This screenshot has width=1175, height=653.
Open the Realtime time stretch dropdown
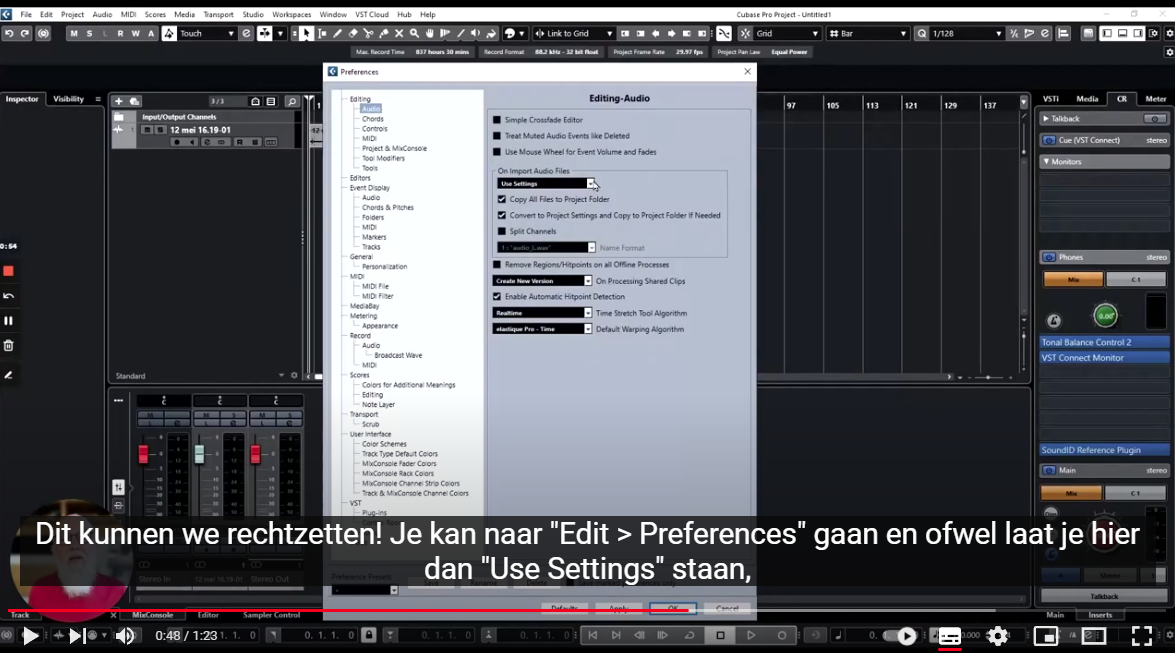pyautogui.click(x=542, y=313)
